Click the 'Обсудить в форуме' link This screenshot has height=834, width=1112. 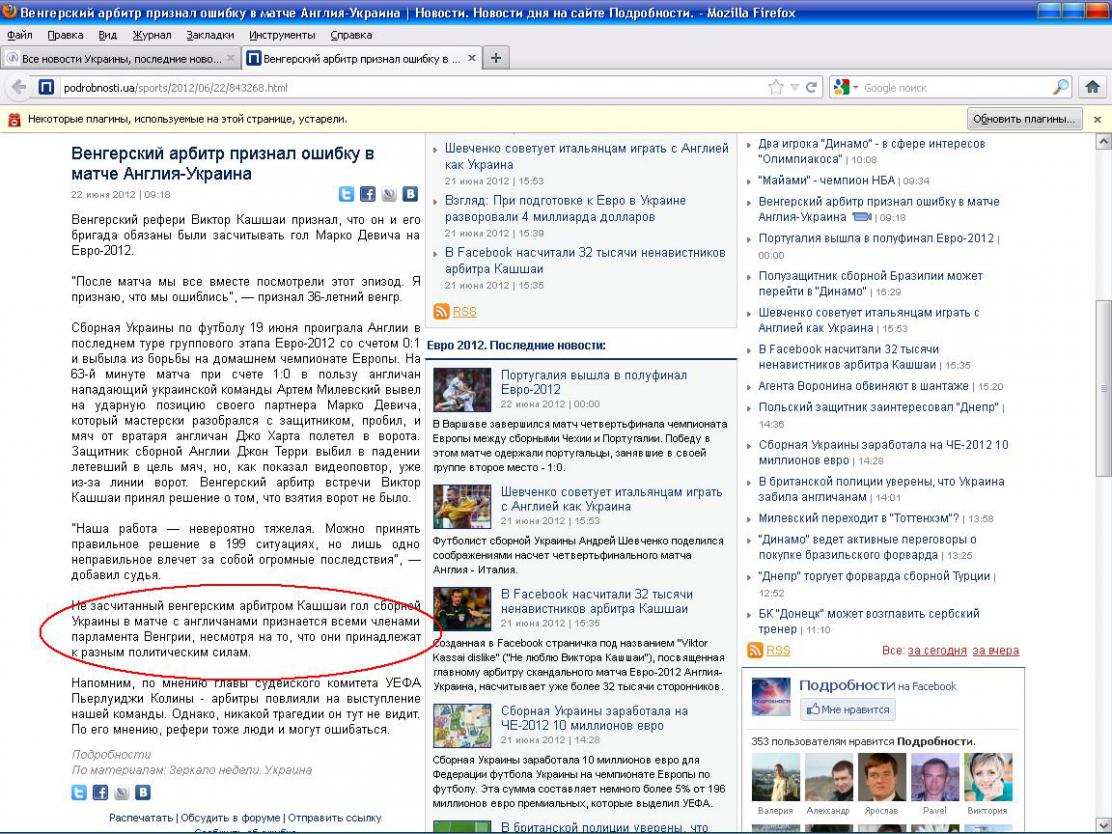(230, 818)
